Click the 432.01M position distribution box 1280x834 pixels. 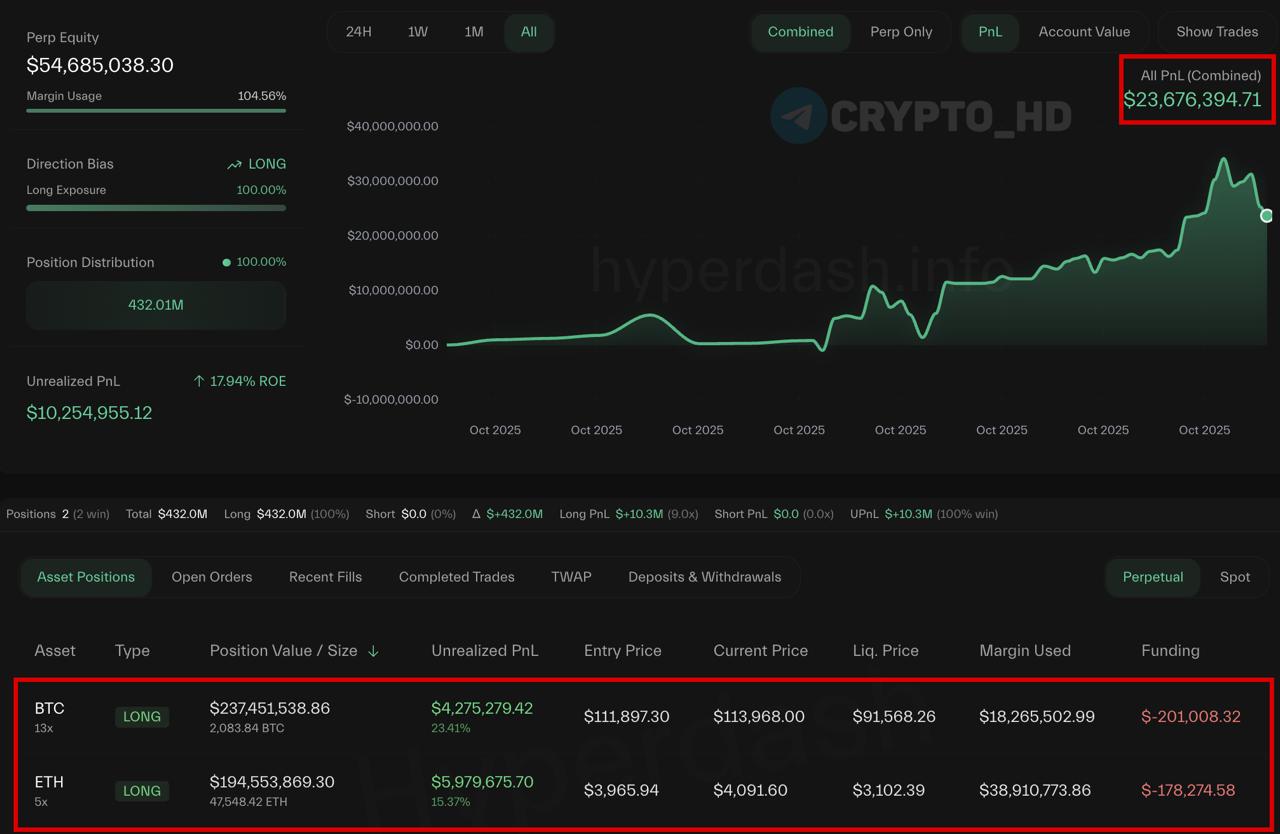[156, 305]
